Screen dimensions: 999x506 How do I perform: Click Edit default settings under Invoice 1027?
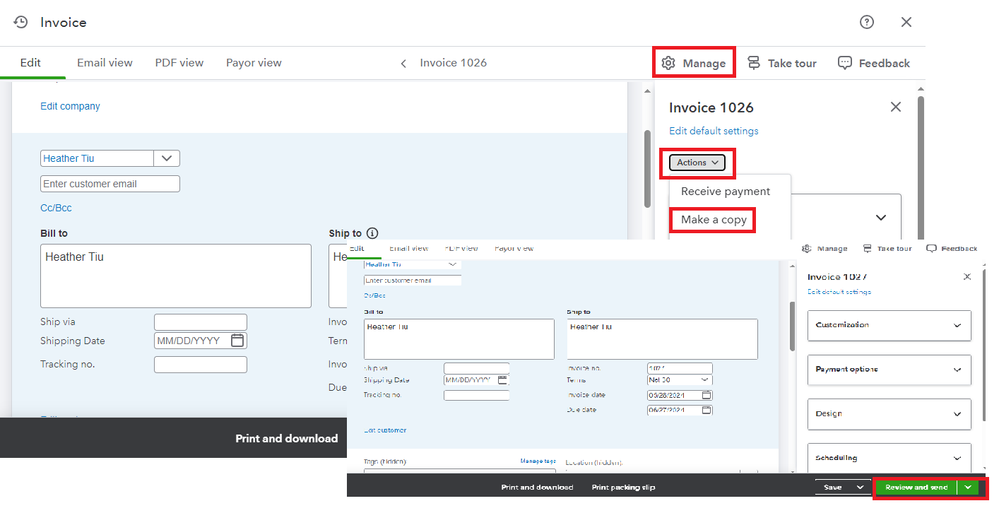pos(839,292)
